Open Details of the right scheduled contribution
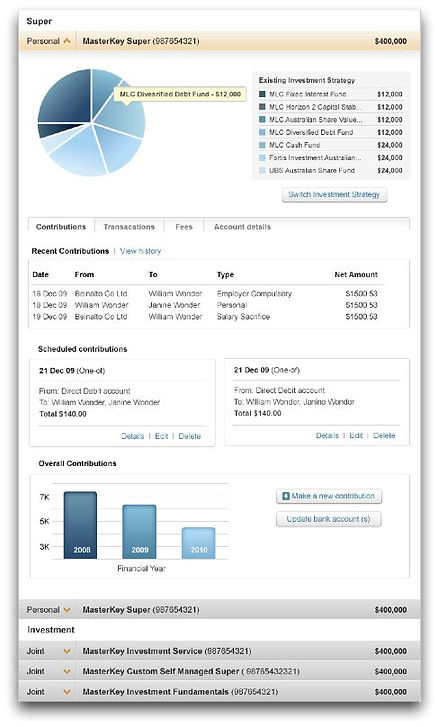The width and height of the screenshot is (438, 727). click(x=327, y=435)
